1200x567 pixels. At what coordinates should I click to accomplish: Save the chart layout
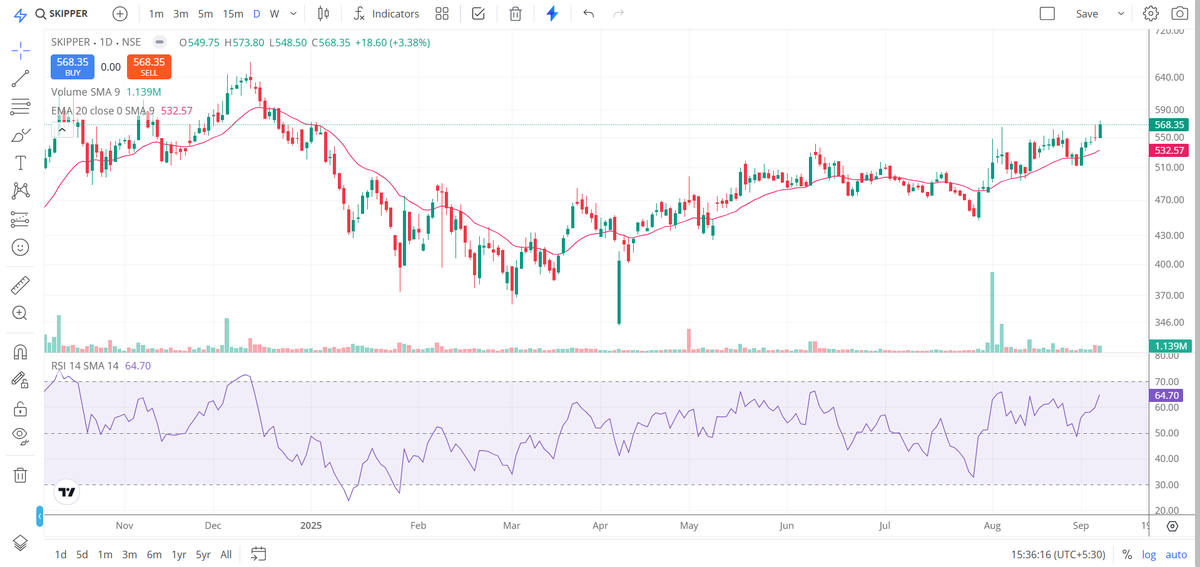[1087, 14]
